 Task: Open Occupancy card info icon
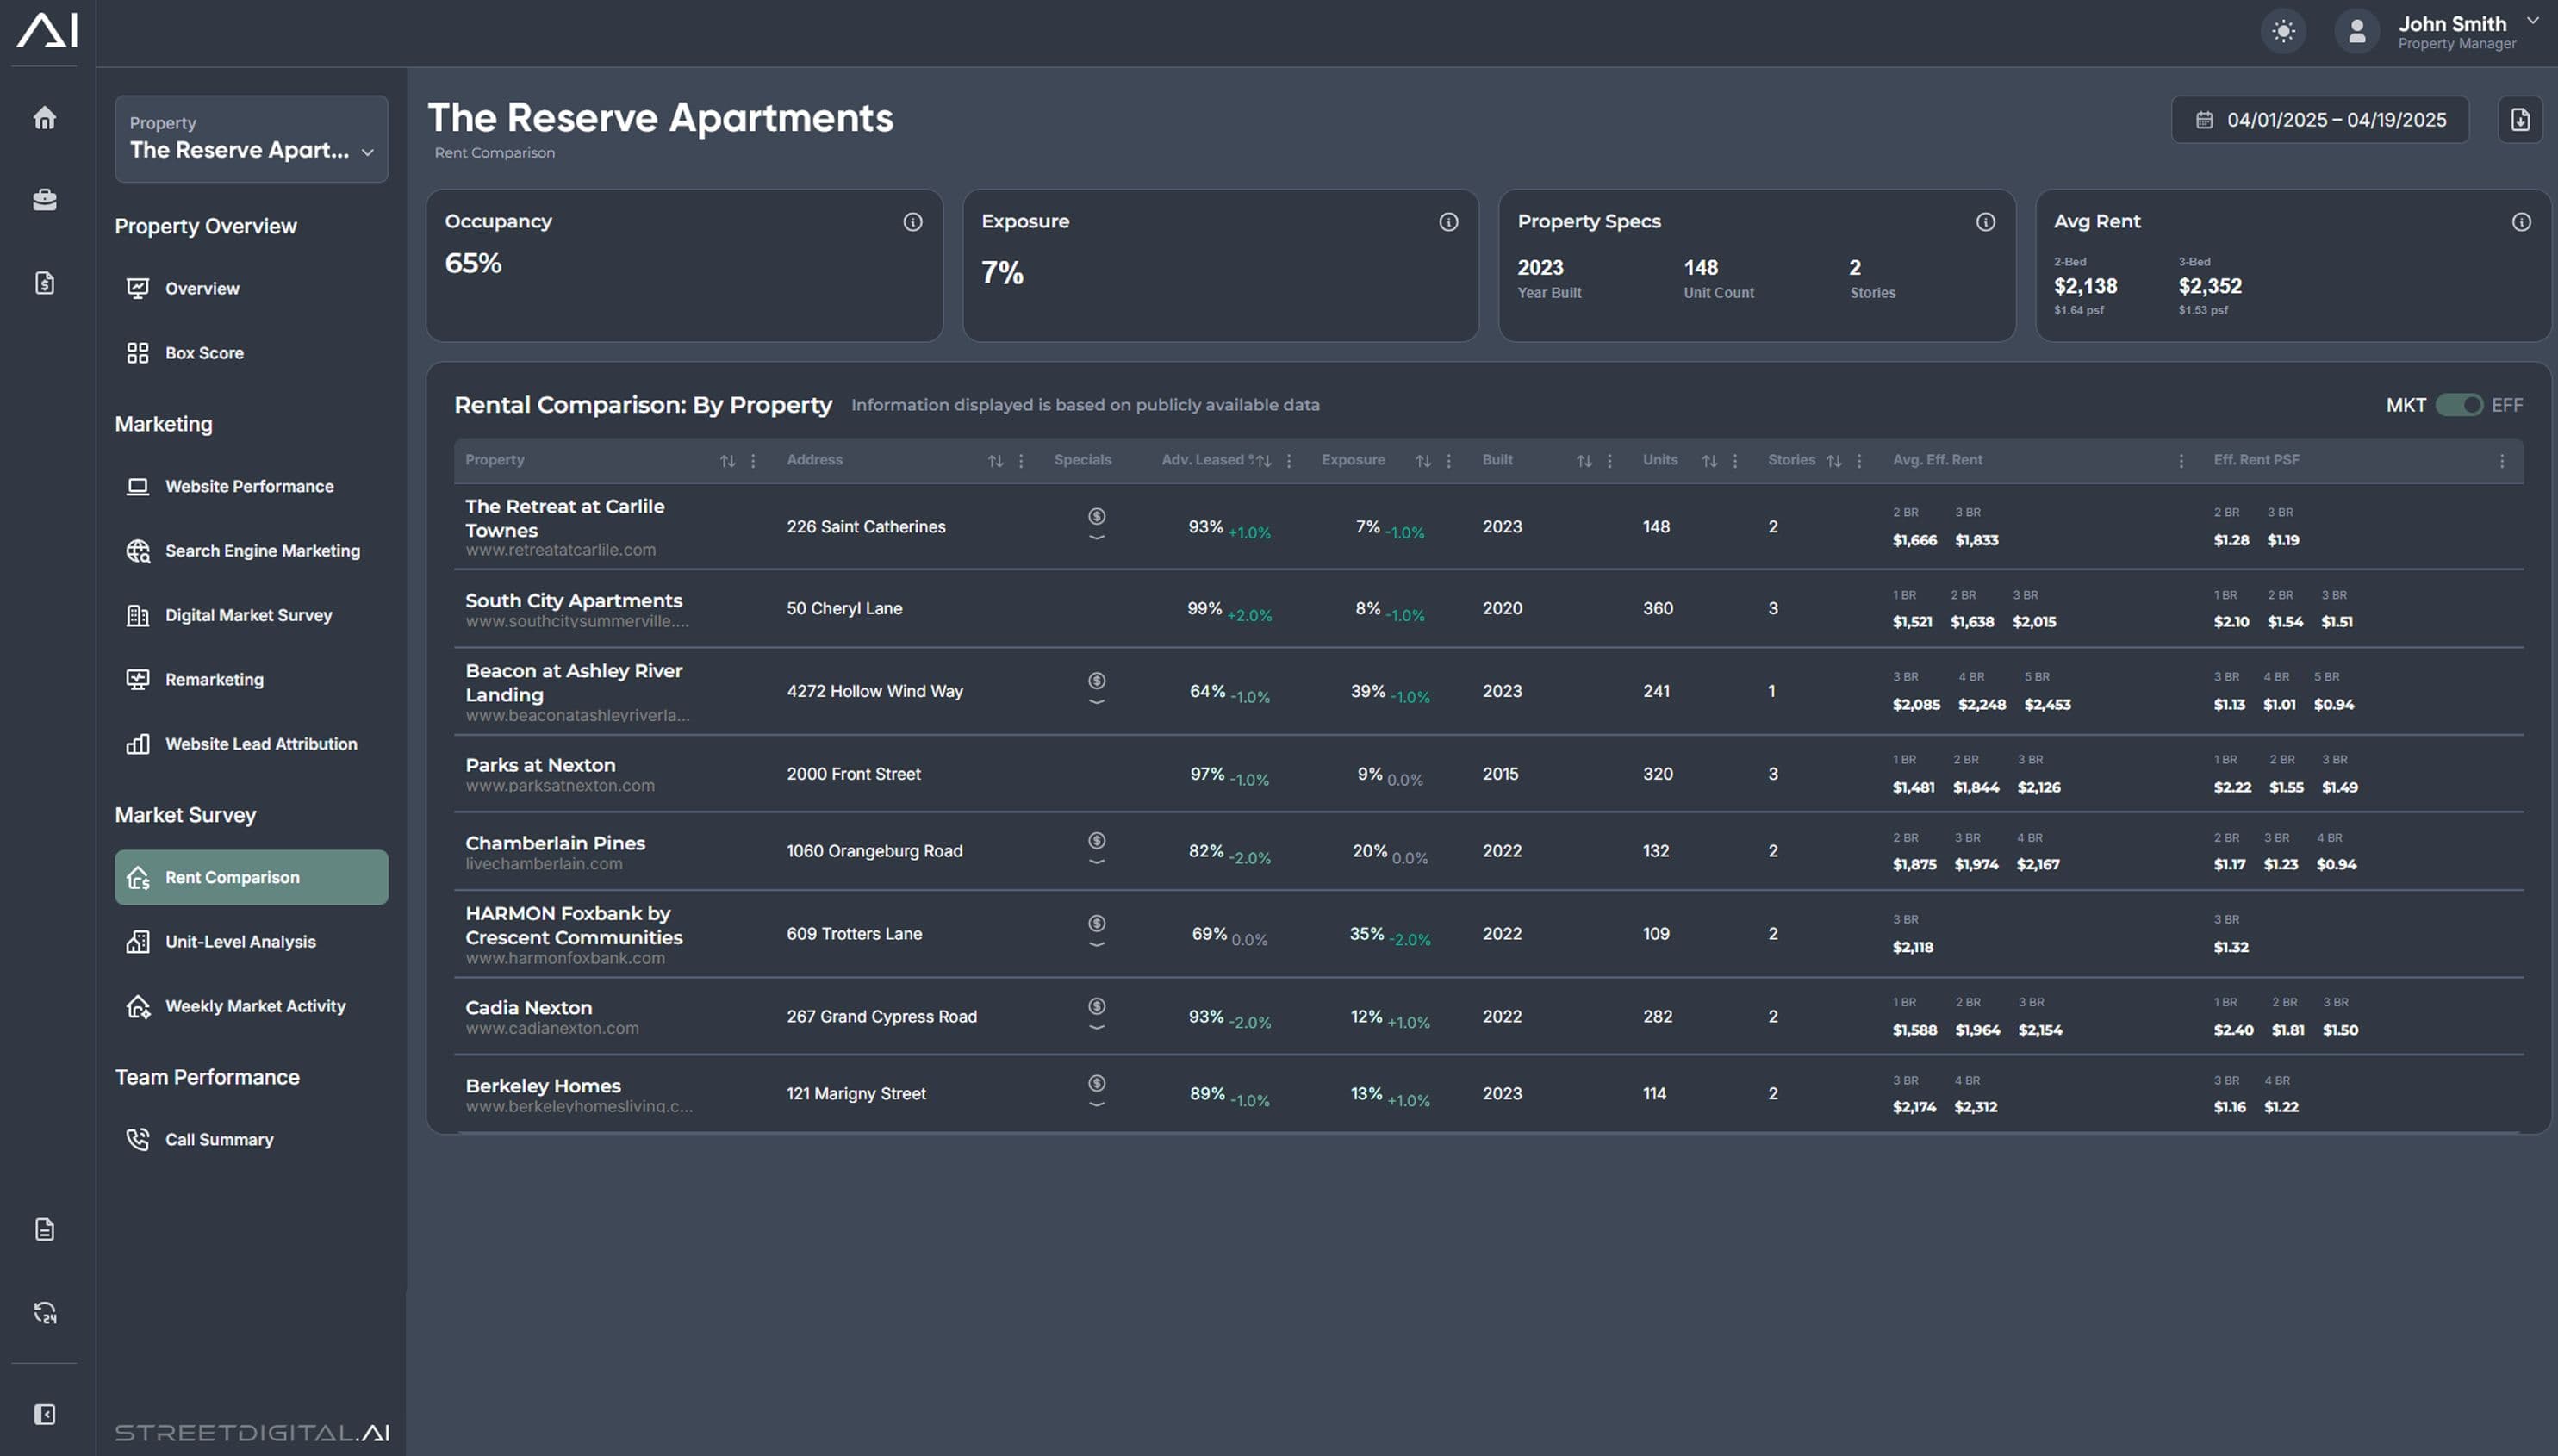(x=912, y=222)
